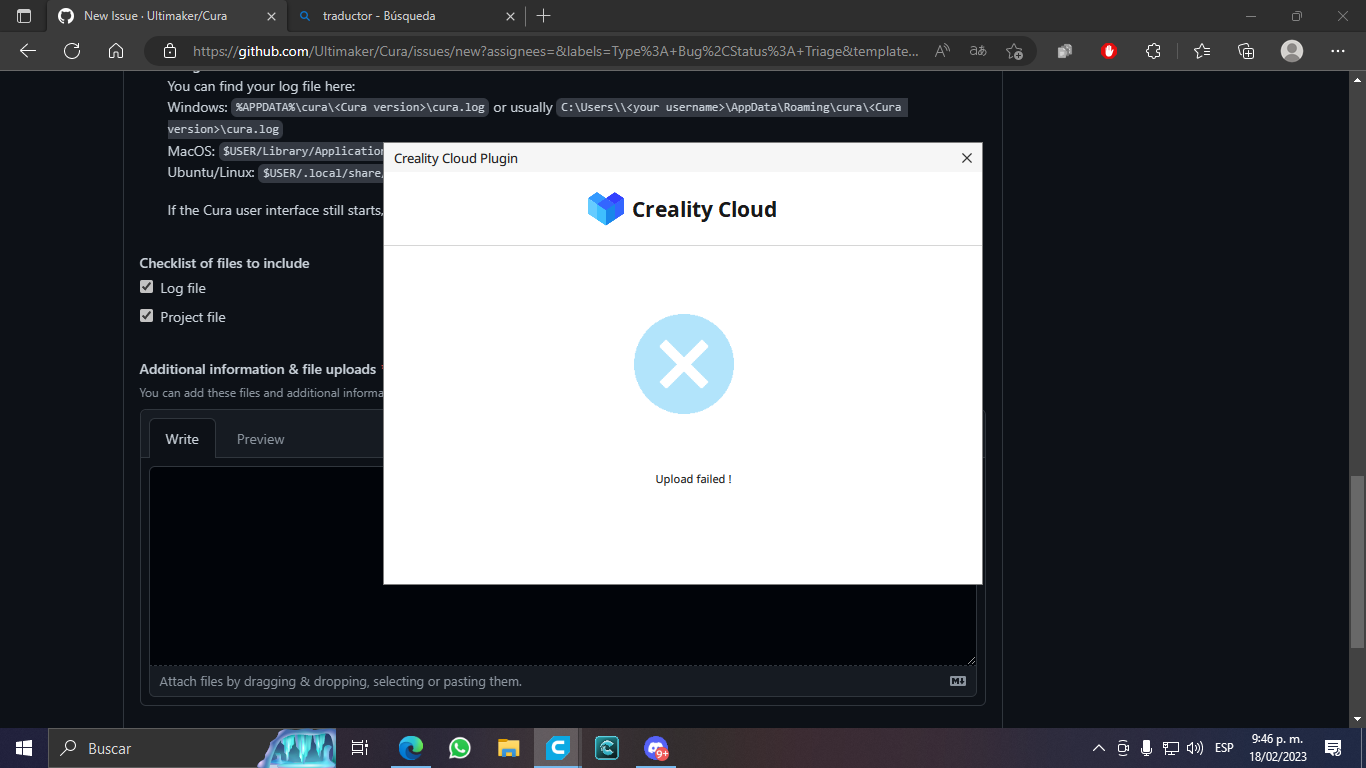1366x768 pixels.
Task: Close the Creality Cloud Plugin dialog
Action: pyautogui.click(x=966, y=158)
